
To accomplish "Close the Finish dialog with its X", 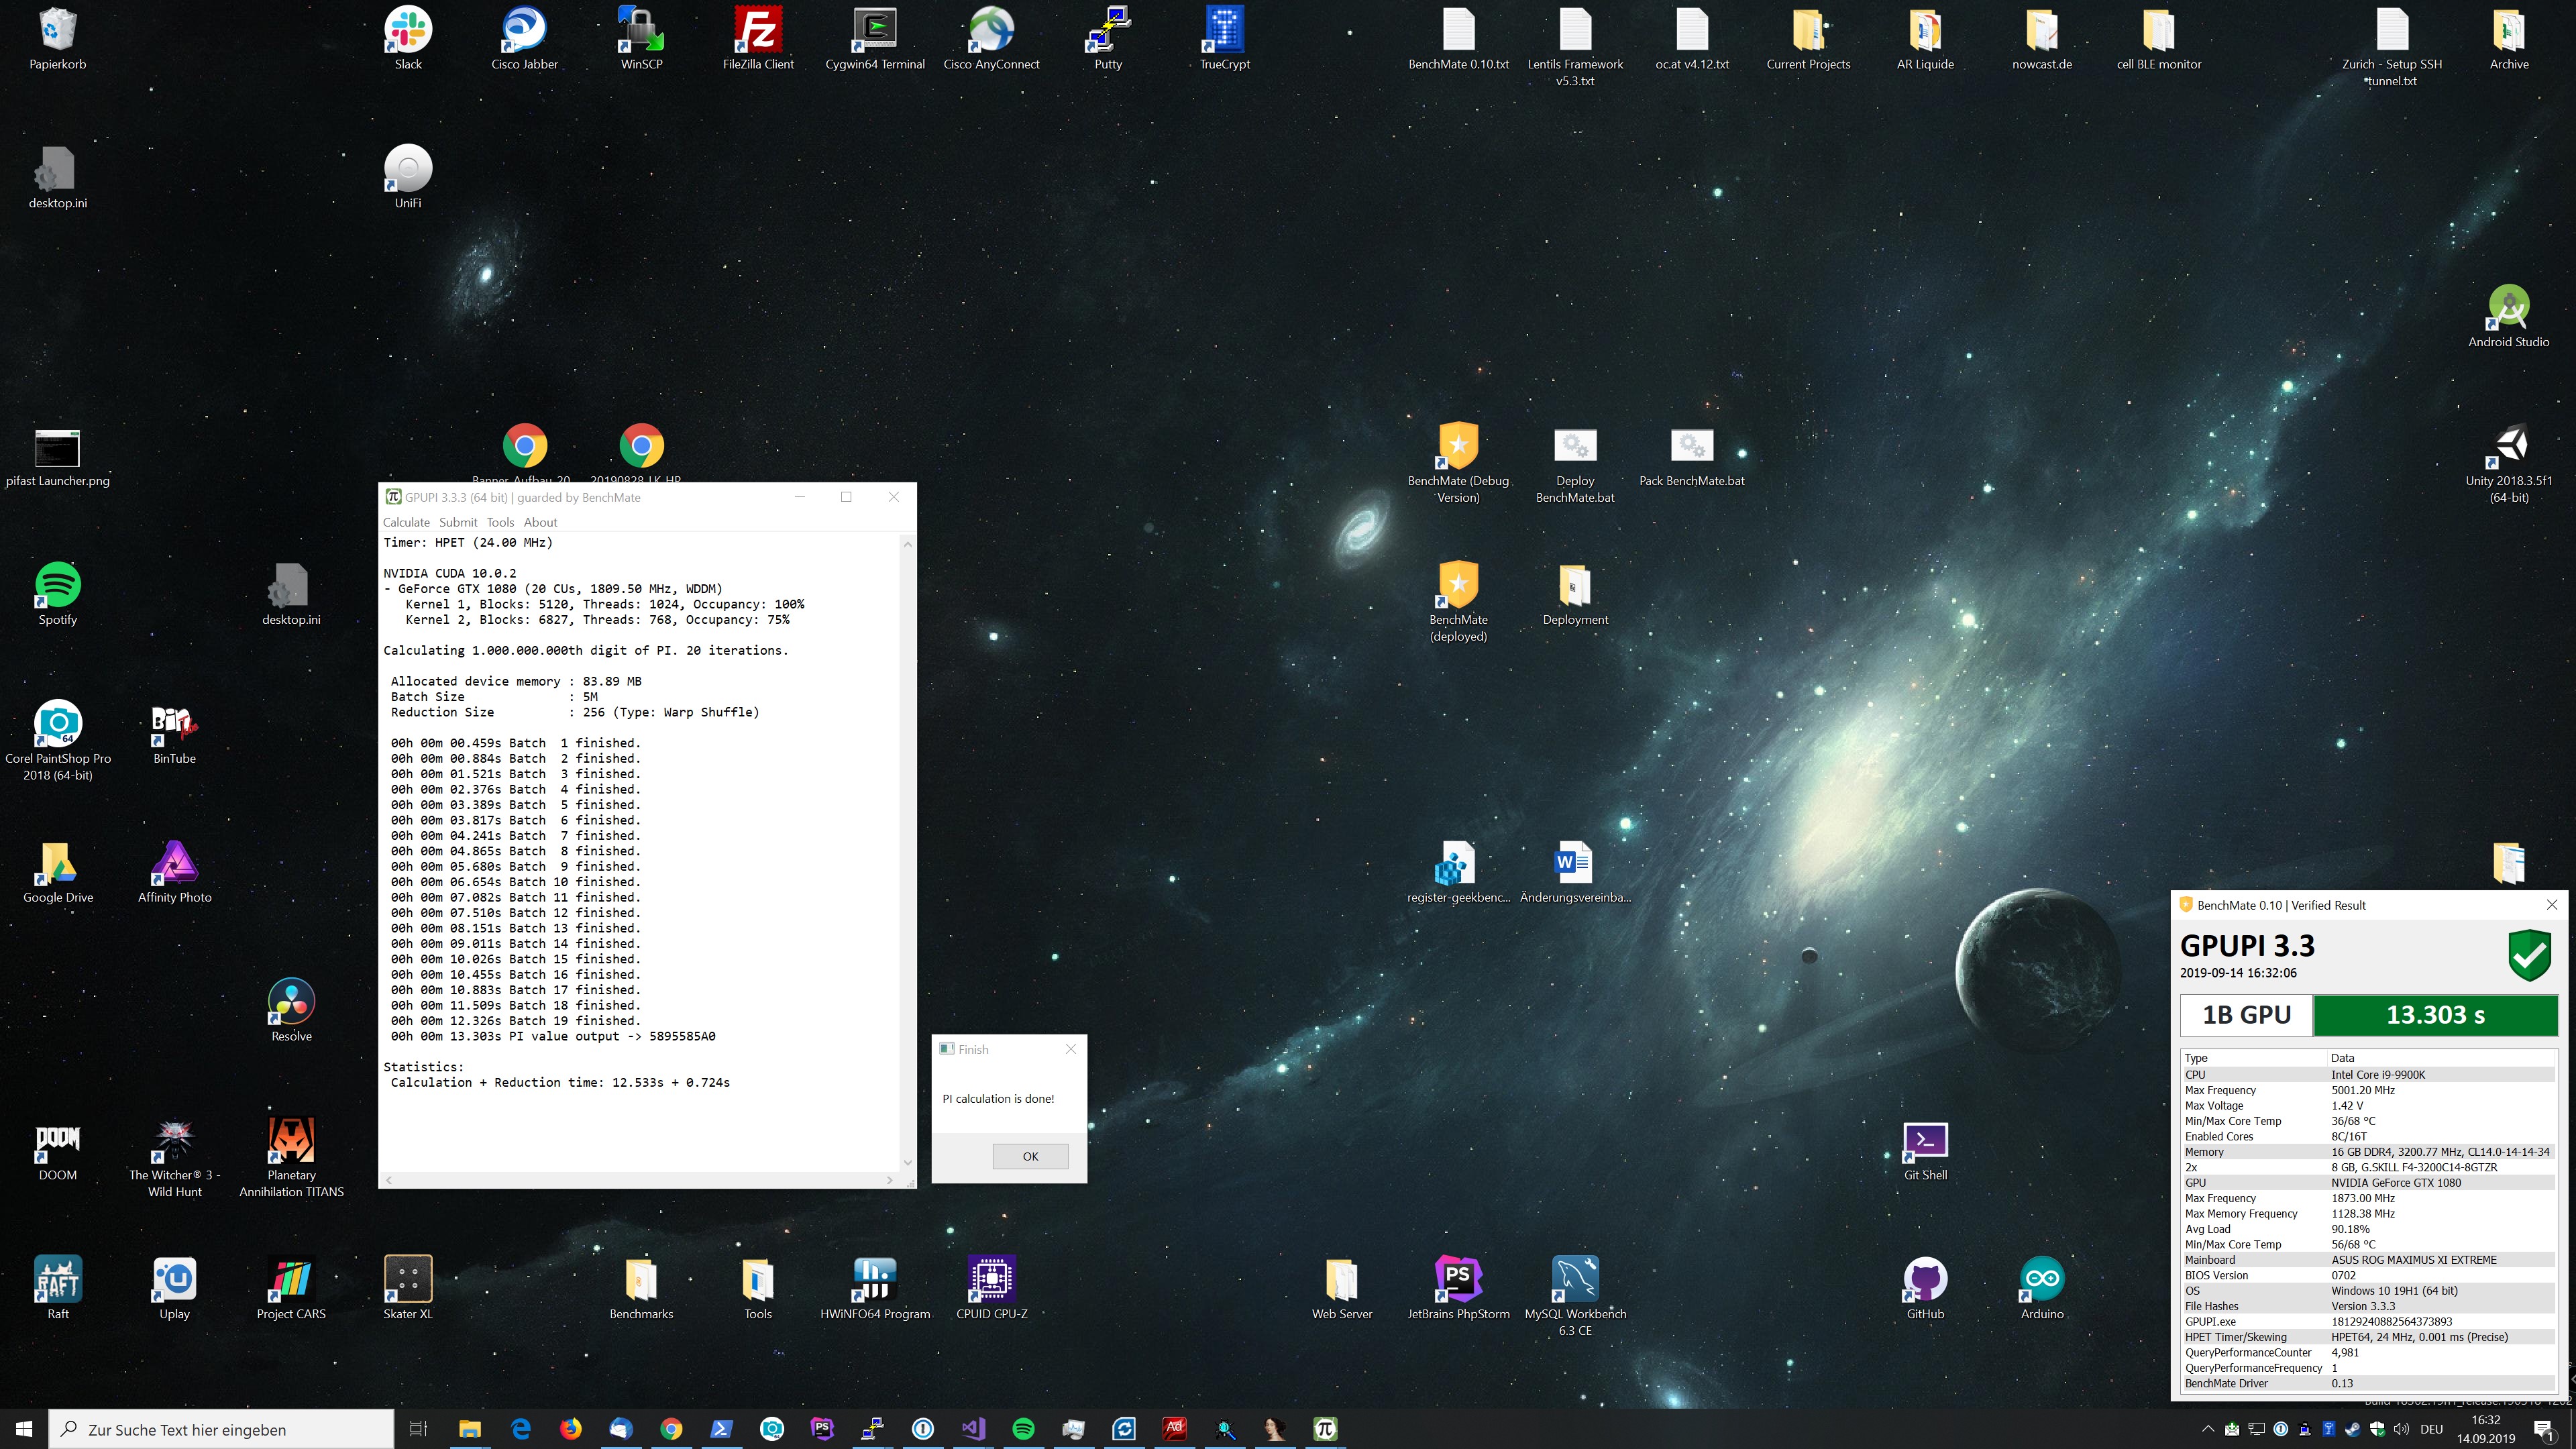I will click(x=1071, y=1049).
